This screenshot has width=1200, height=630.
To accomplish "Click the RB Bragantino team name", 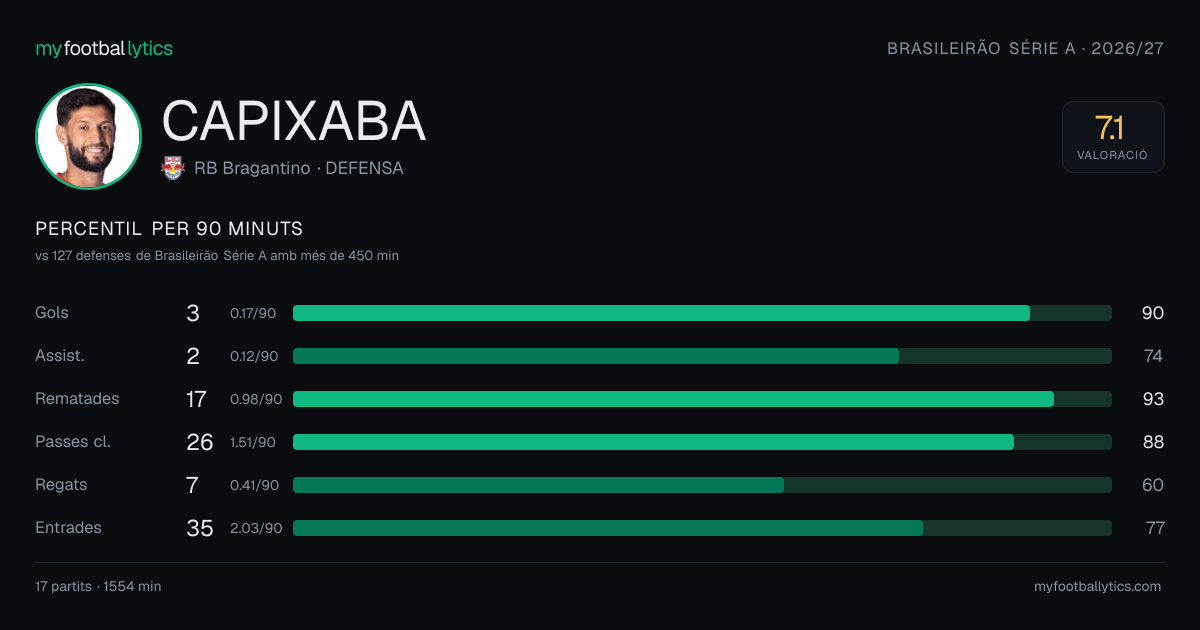I will 252,168.
